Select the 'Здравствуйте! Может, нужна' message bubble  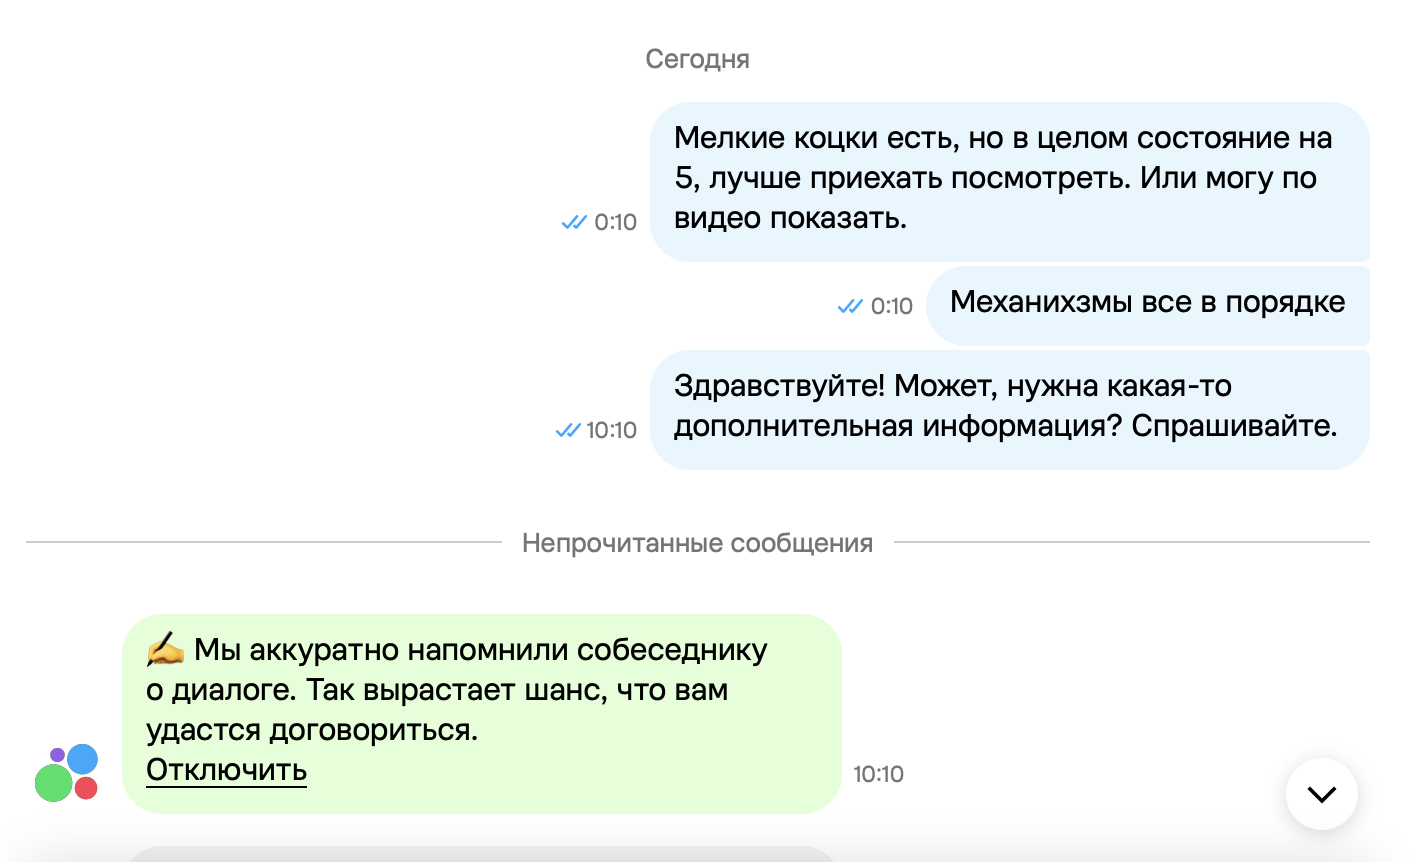click(1009, 409)
